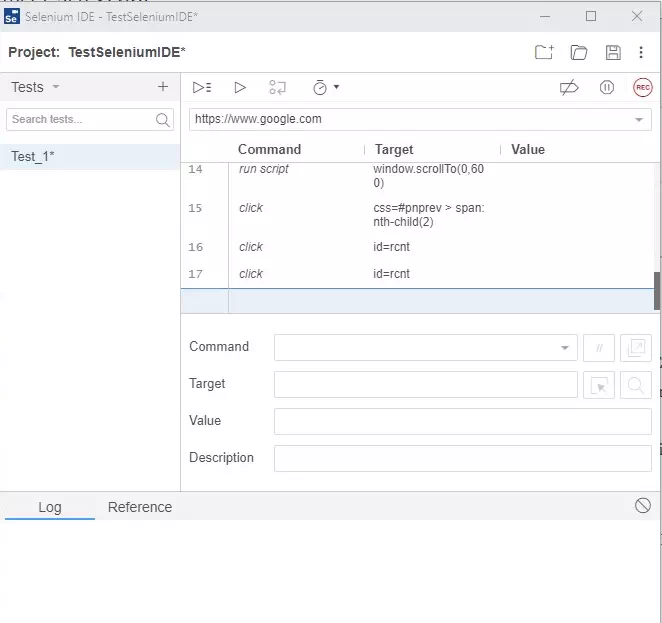Click search tests magnifier icon
The width and height of the screenshot is (662, 623).
point(163,120)
